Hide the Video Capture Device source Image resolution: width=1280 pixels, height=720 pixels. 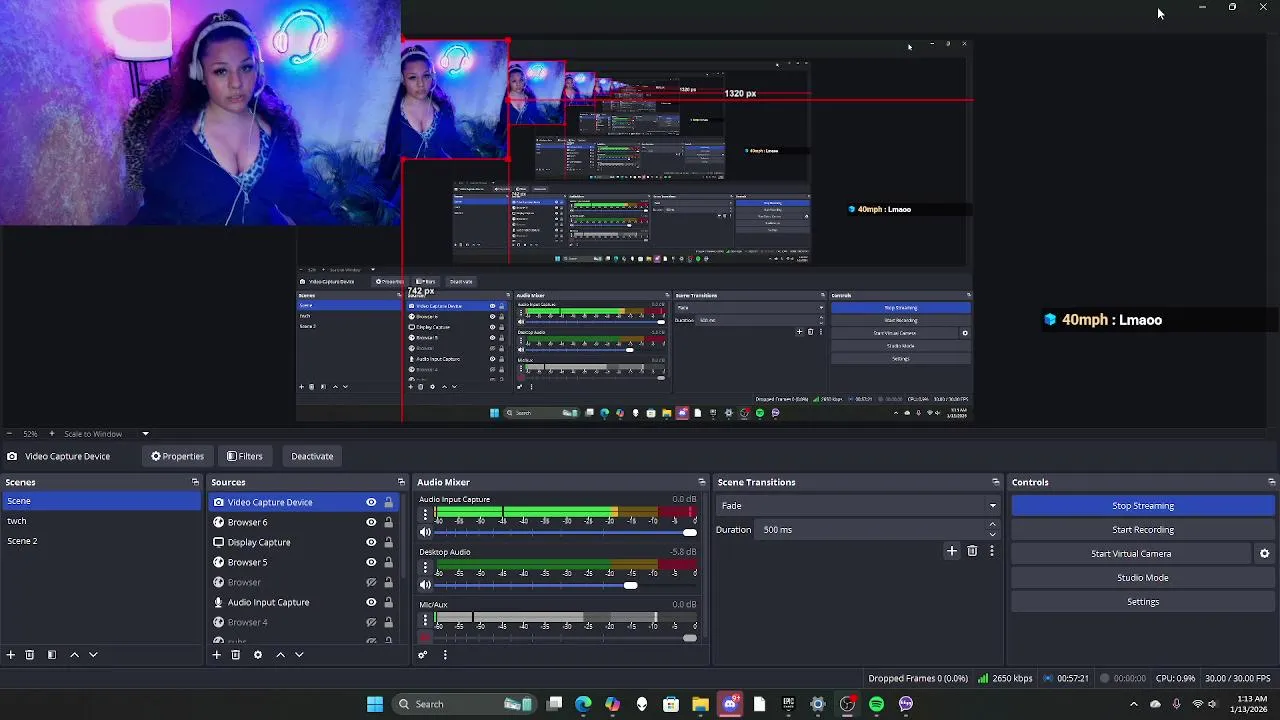pos(371,502)
